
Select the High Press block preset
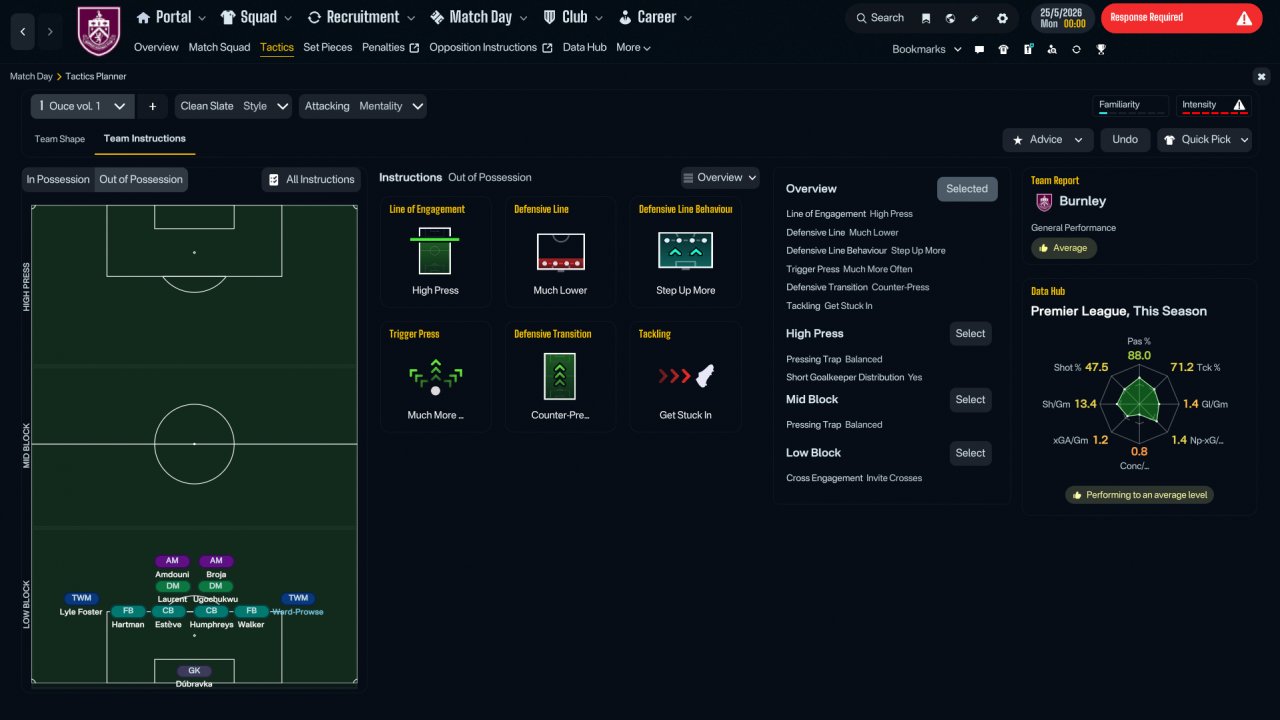point(970,334)
